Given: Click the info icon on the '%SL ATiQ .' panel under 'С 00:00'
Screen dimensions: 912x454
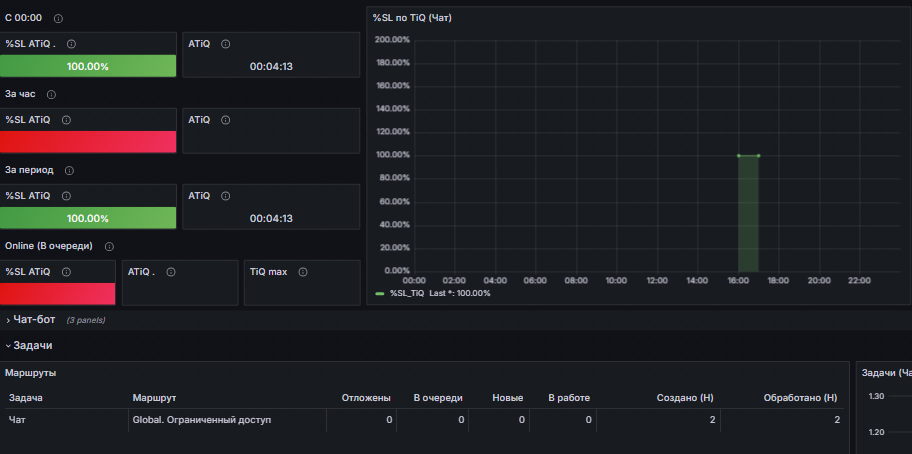Looking at the screenshot, I should 71,44.
